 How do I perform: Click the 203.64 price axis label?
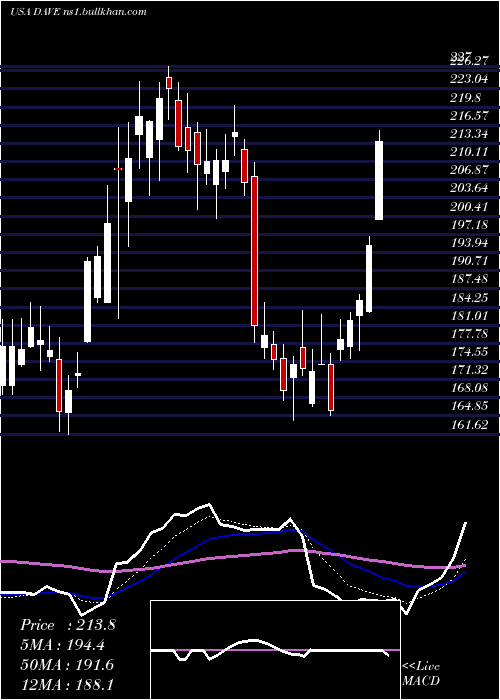[468, 188]
